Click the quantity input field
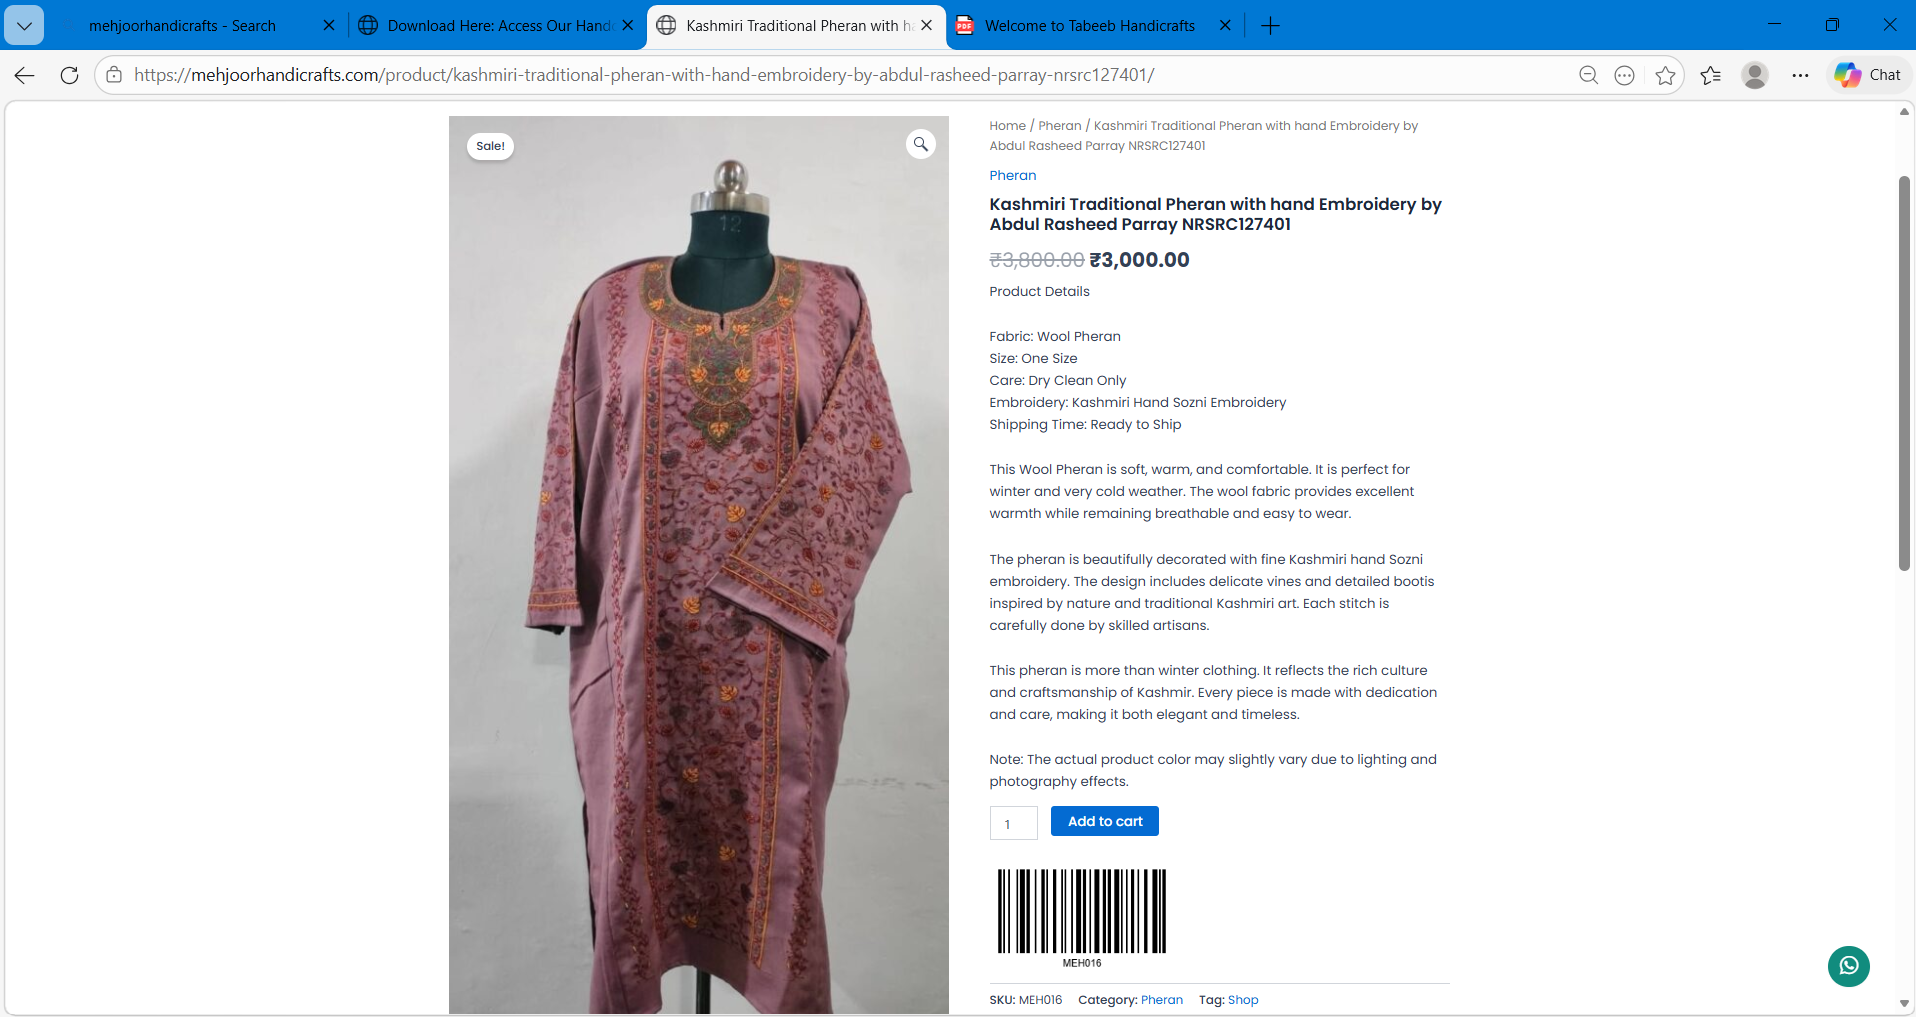 click(1013, 823)
